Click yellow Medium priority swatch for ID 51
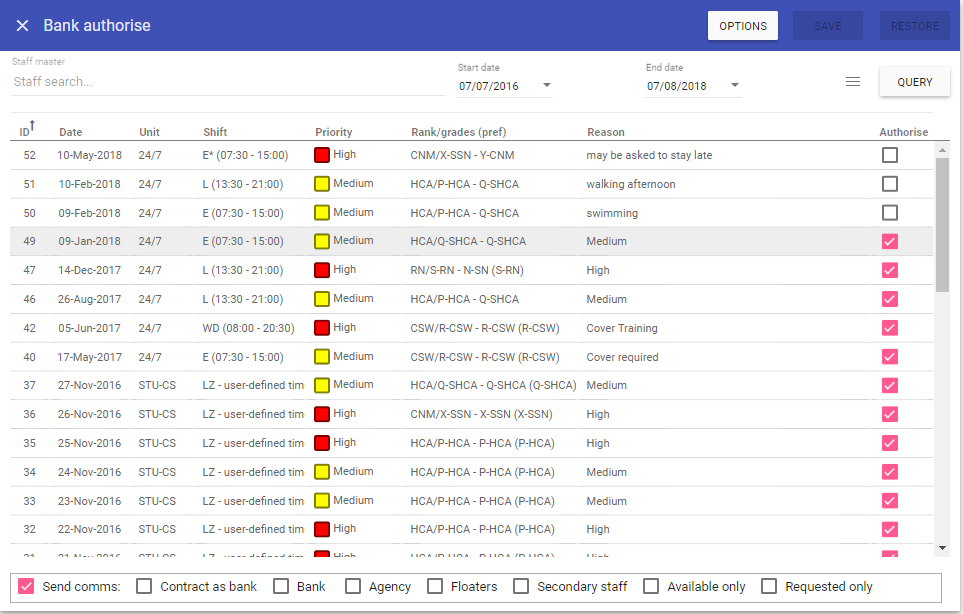Viewport: 963px width, 614px height. click(322, 184)
